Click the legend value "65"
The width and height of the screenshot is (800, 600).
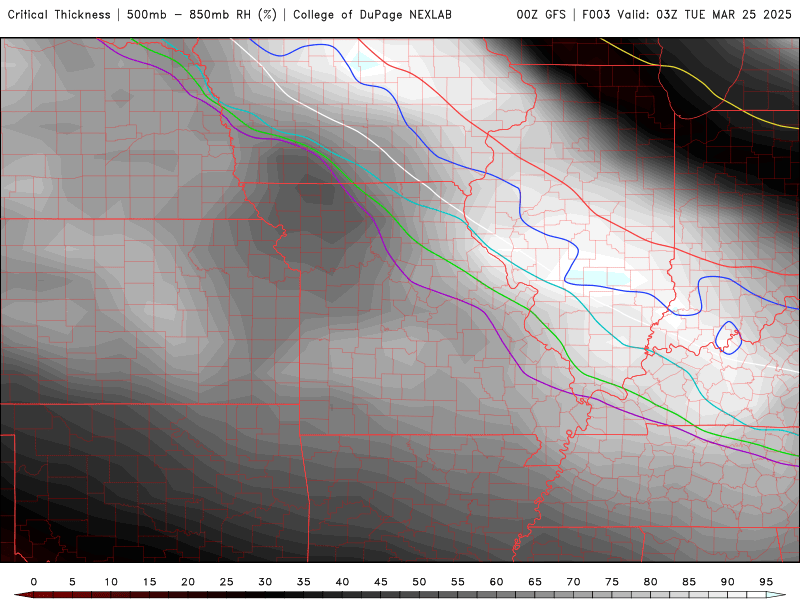(x=535, y=582)
